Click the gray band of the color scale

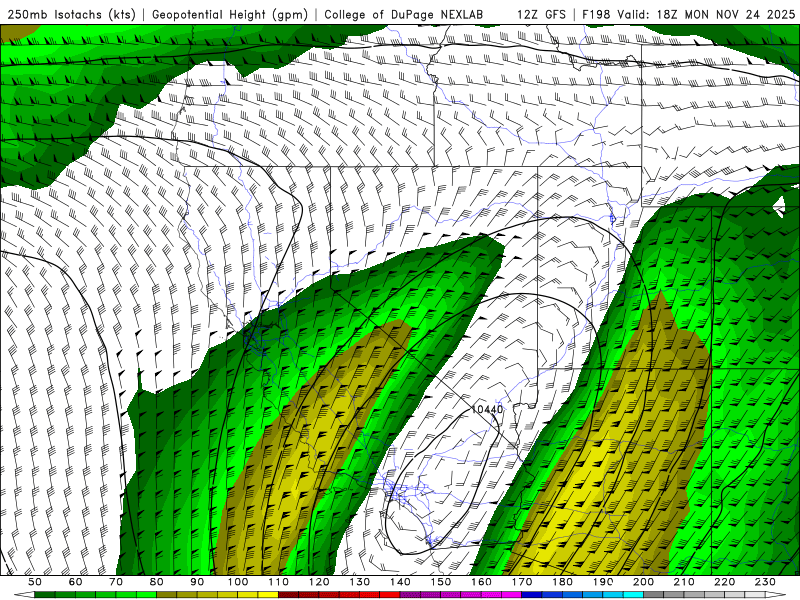(x=704, y=595)
